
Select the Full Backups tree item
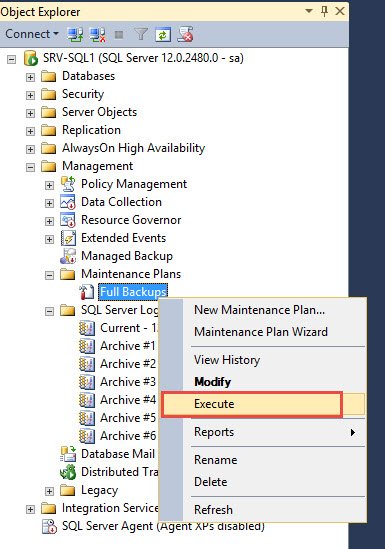tap(133, 292)
